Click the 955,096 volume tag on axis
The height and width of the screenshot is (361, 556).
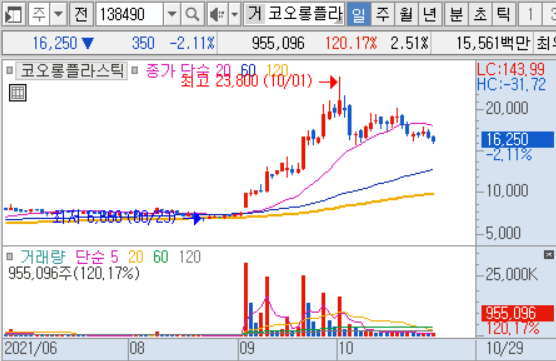[x=517, y=313]
